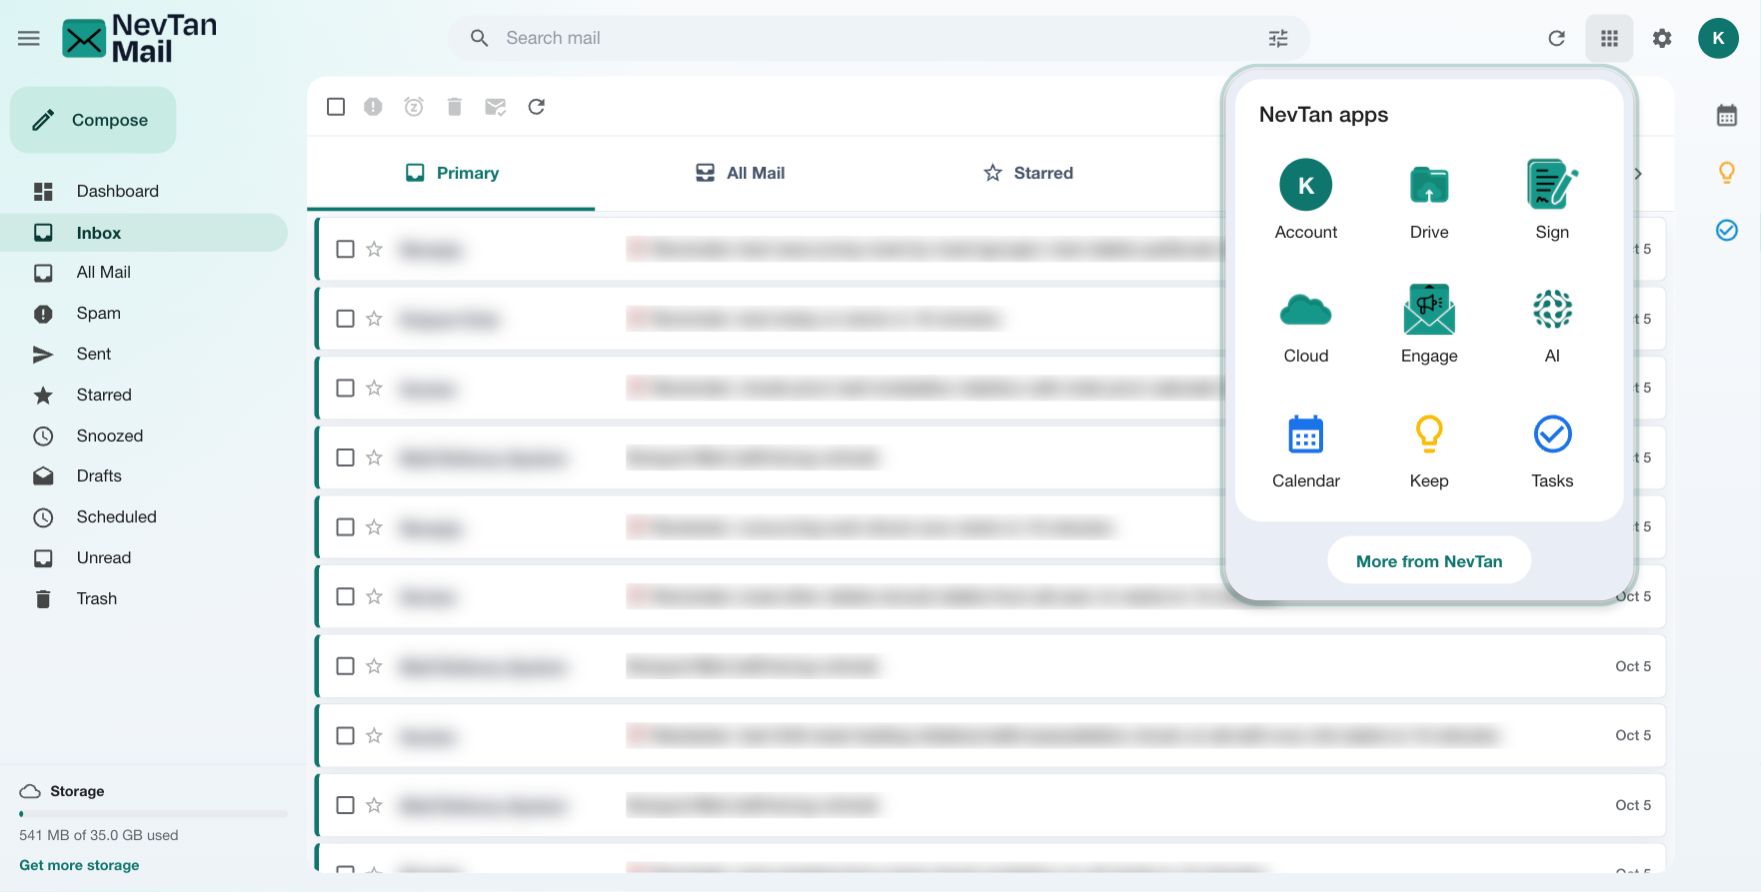Image resolution: width=1761 pixels, height=892 pixels.
Task: Launch the Sign app from NevTan apps
Action: pyautogui.click(x=1552, y=200)
